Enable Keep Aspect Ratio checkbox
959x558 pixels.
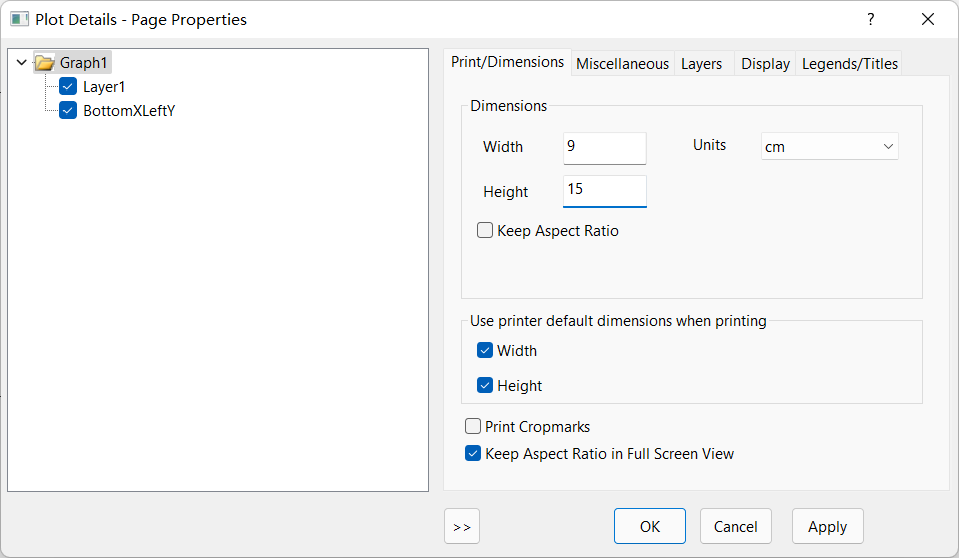pyautogui.click(x=486, y=231)
